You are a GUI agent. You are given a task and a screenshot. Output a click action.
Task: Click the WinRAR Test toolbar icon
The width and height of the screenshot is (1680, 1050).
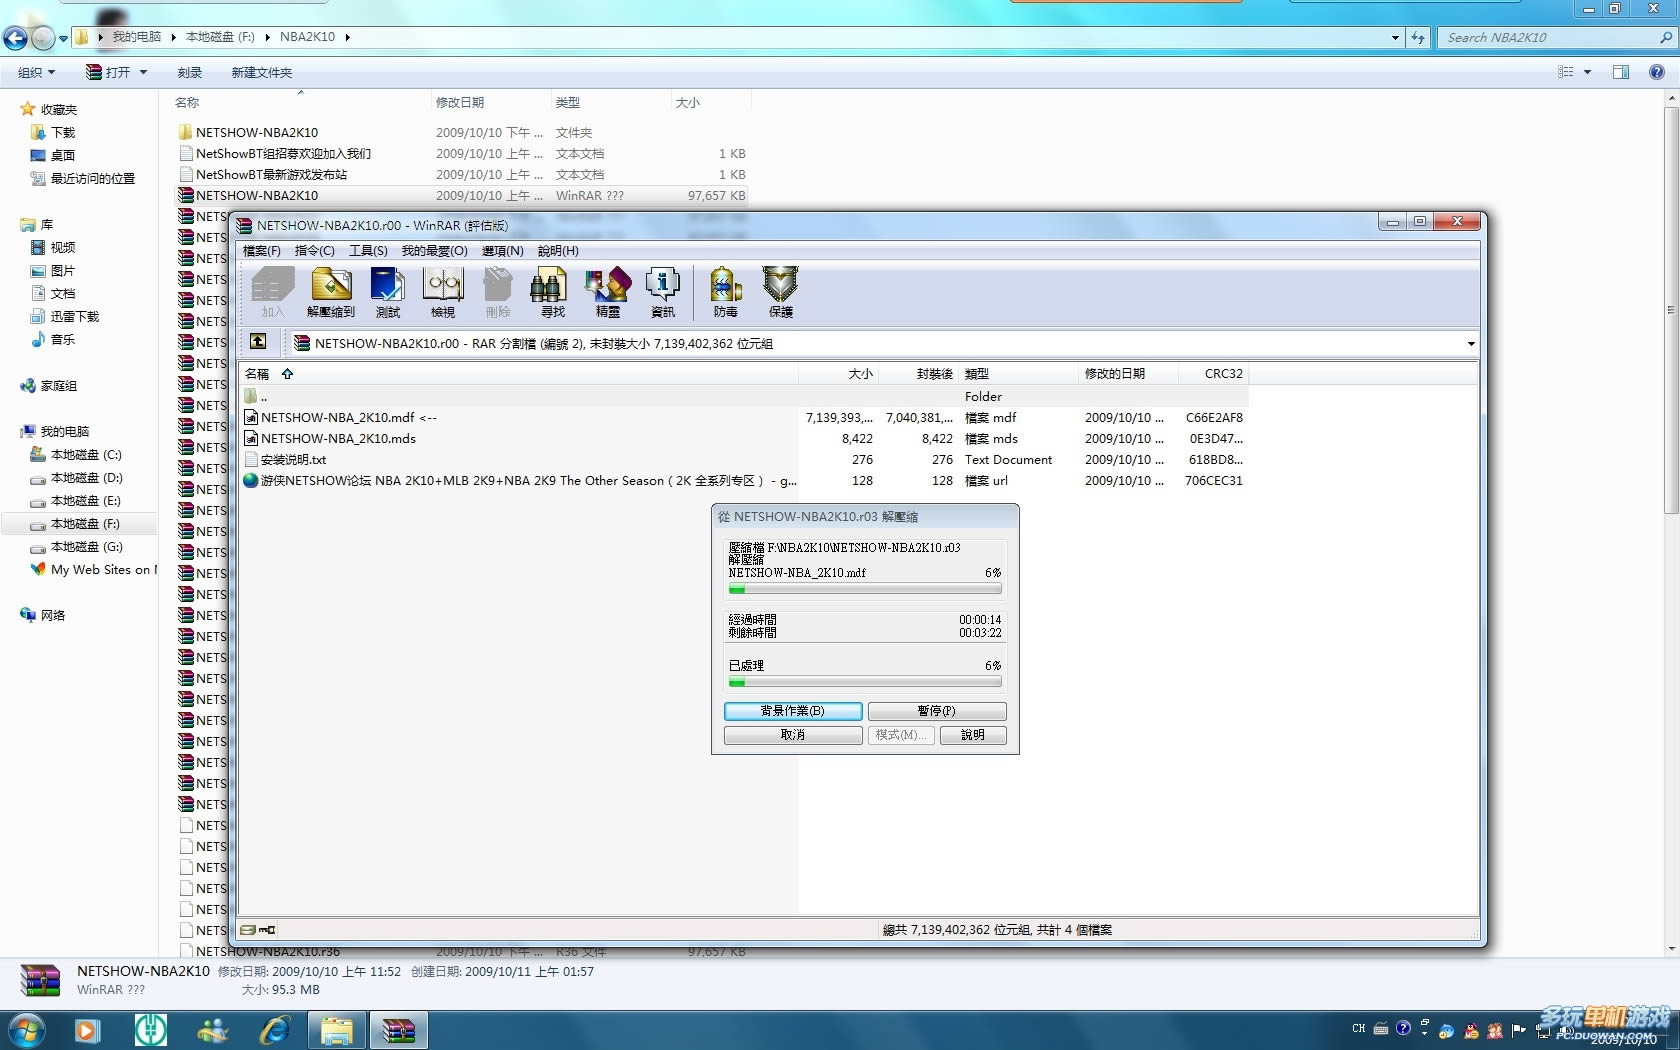[387, 292]
